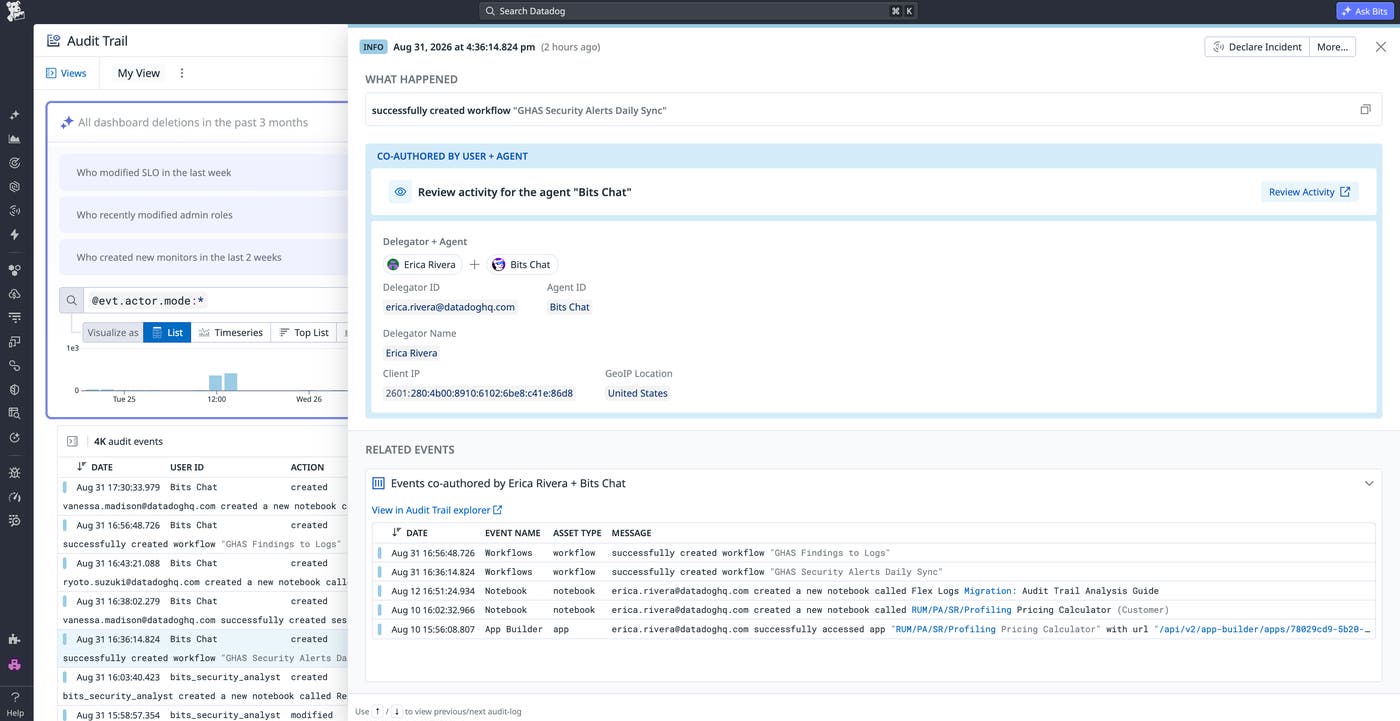Screen dimensions: 1400x721
Task: Open the shield security sidebar icon
Action: (14, 390)
